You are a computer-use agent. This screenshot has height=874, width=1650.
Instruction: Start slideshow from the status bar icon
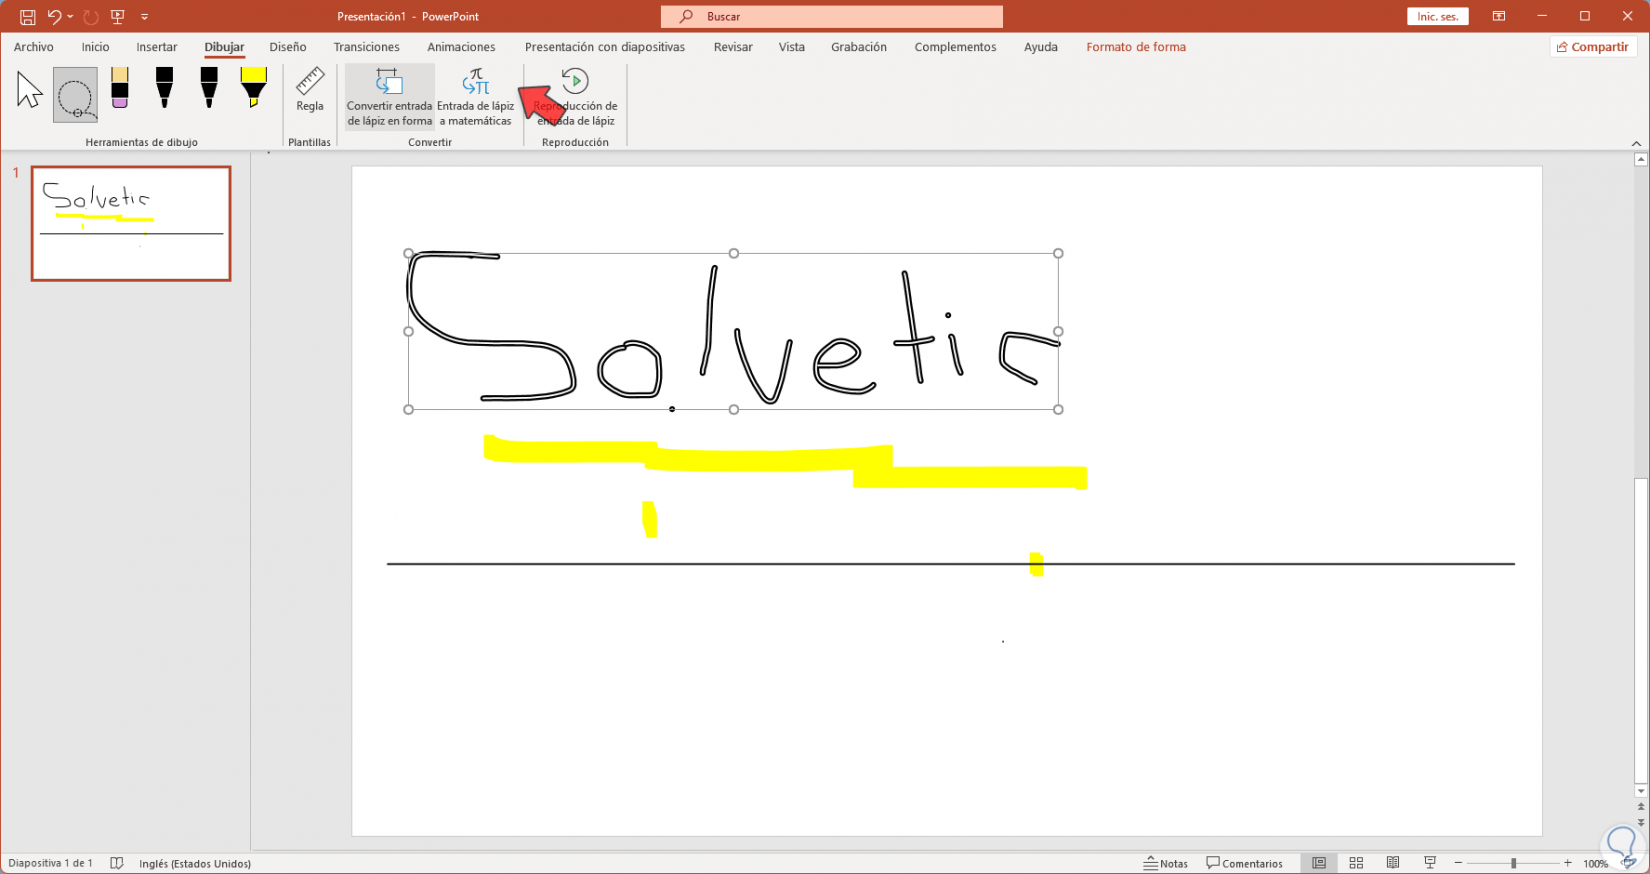[x=1430, y=863]
